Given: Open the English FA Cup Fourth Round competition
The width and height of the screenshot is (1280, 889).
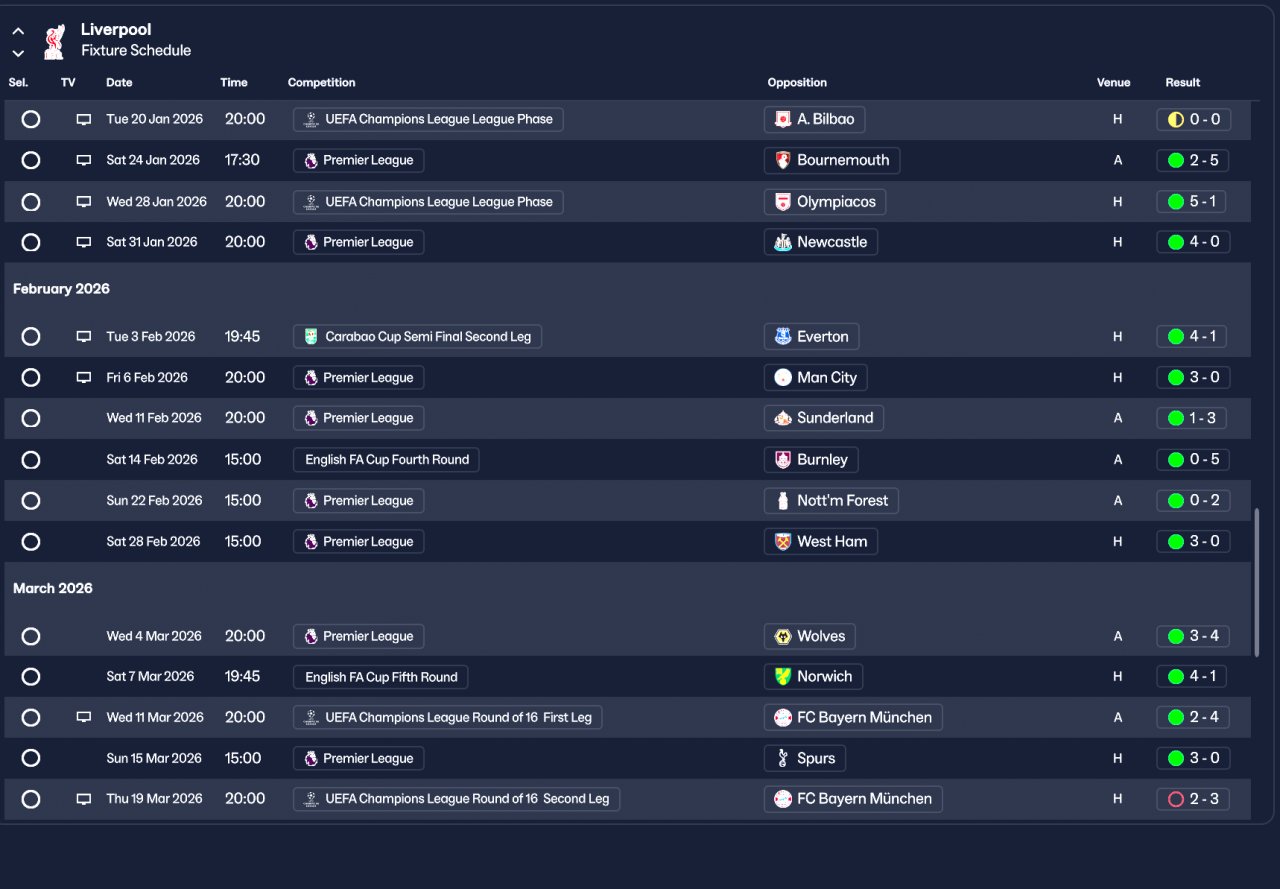Looking at the screenshot, I should (x=387, y=460).
